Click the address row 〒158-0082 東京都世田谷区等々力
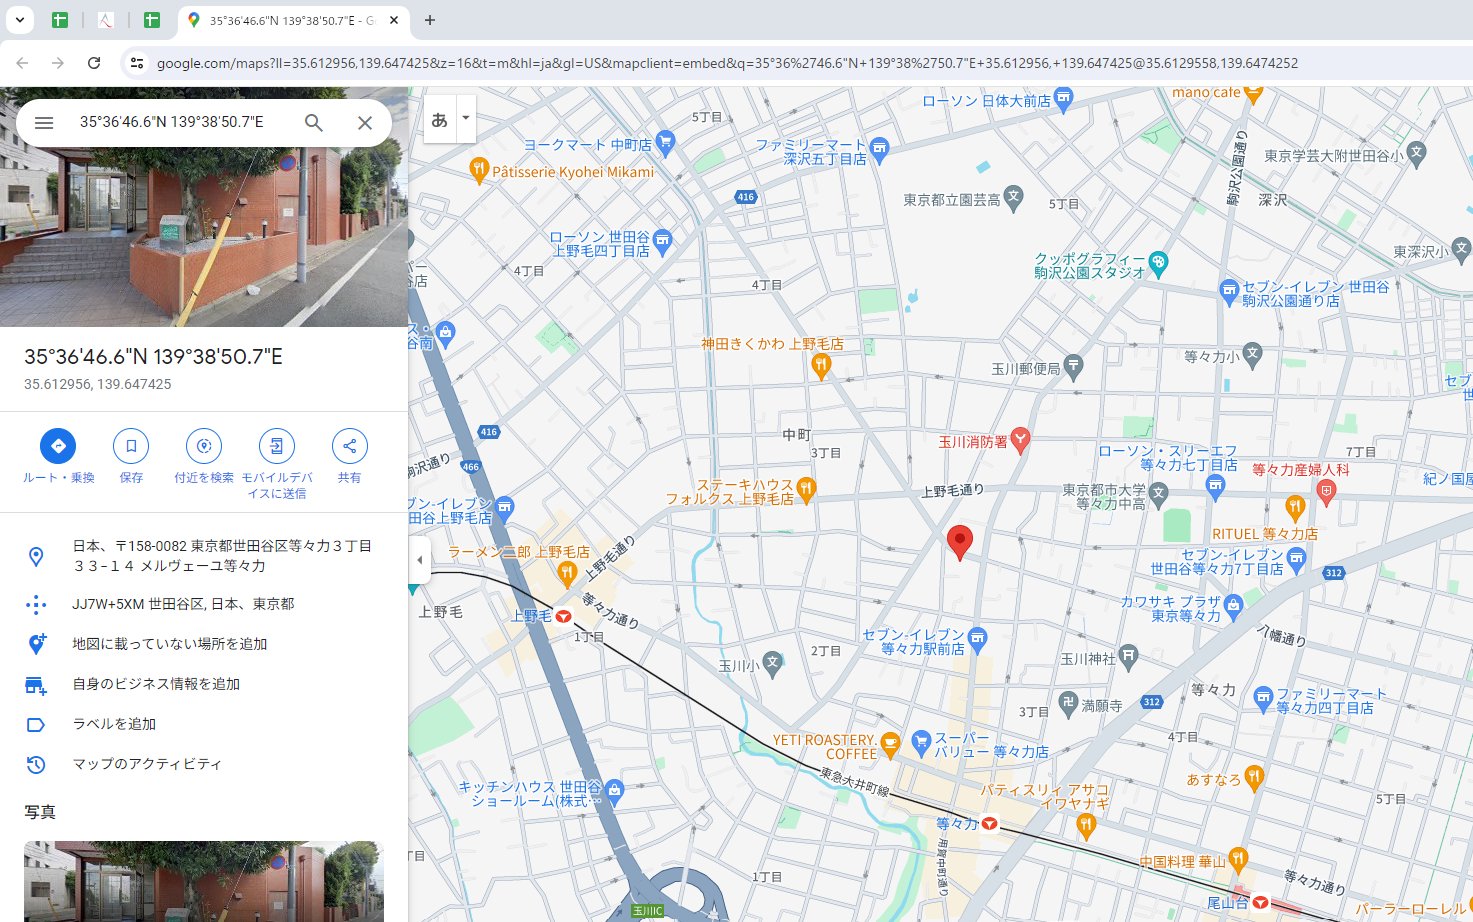Image resolution: width=1473 pixels, height=922 pixels. click(204, 556)
